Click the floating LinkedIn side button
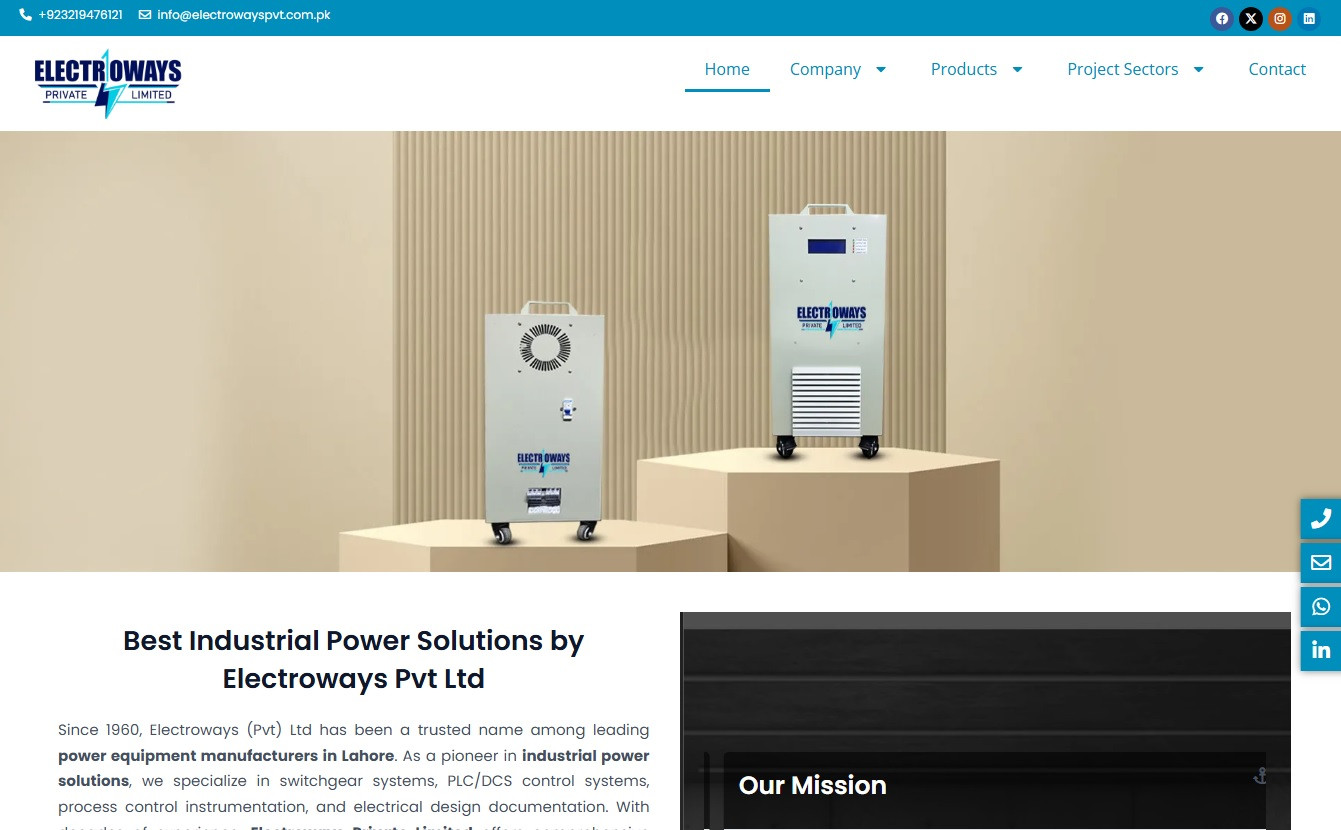 point(1321,651)
